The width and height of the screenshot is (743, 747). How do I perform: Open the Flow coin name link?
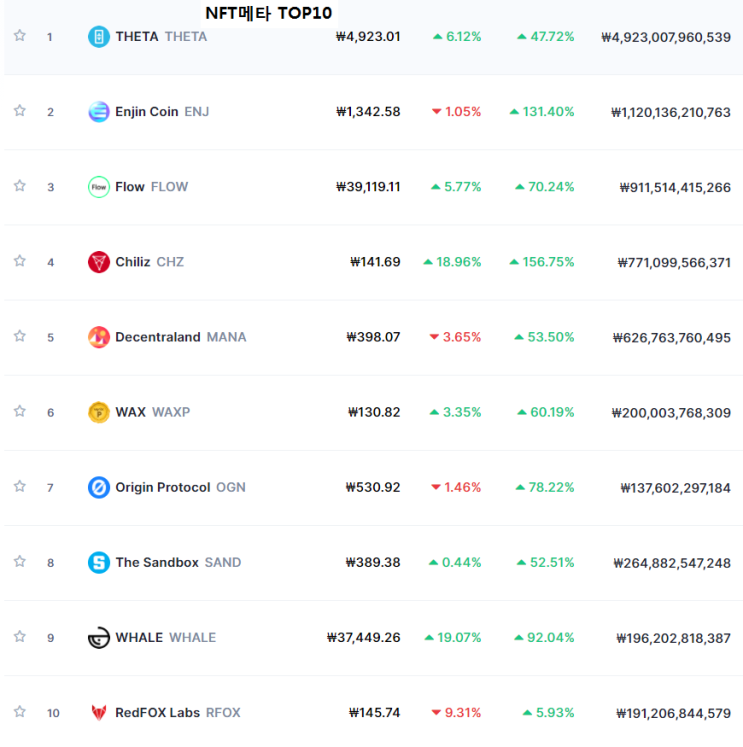pos(130,187)
